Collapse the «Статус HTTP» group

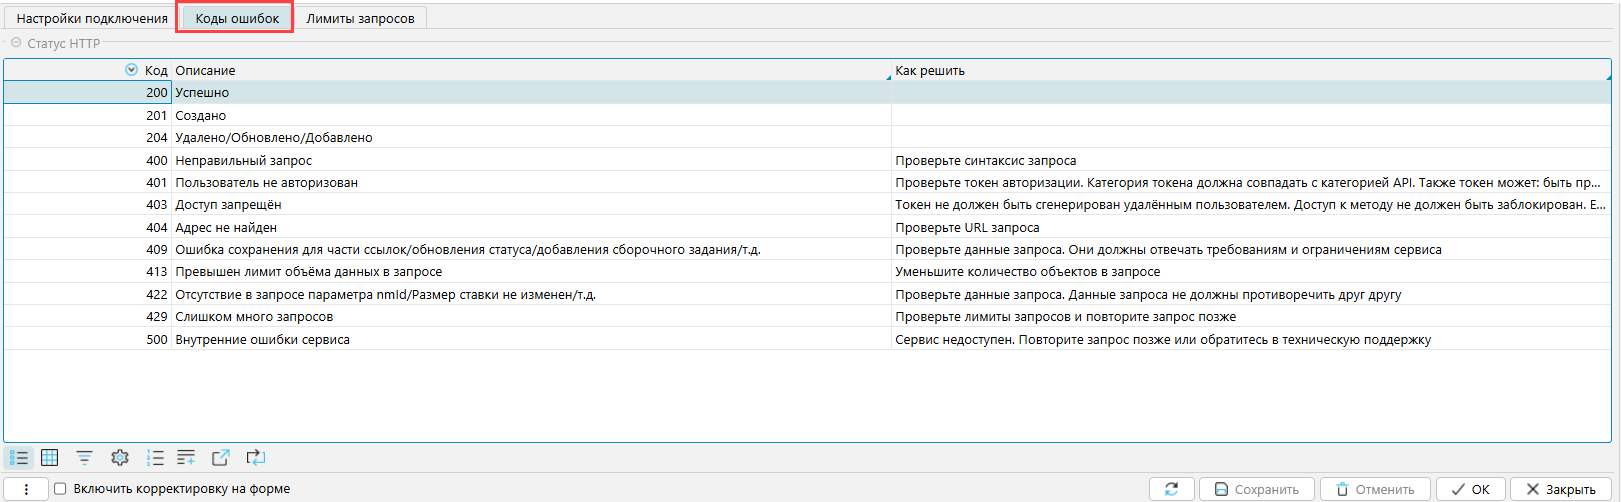(x=16, y=43)
